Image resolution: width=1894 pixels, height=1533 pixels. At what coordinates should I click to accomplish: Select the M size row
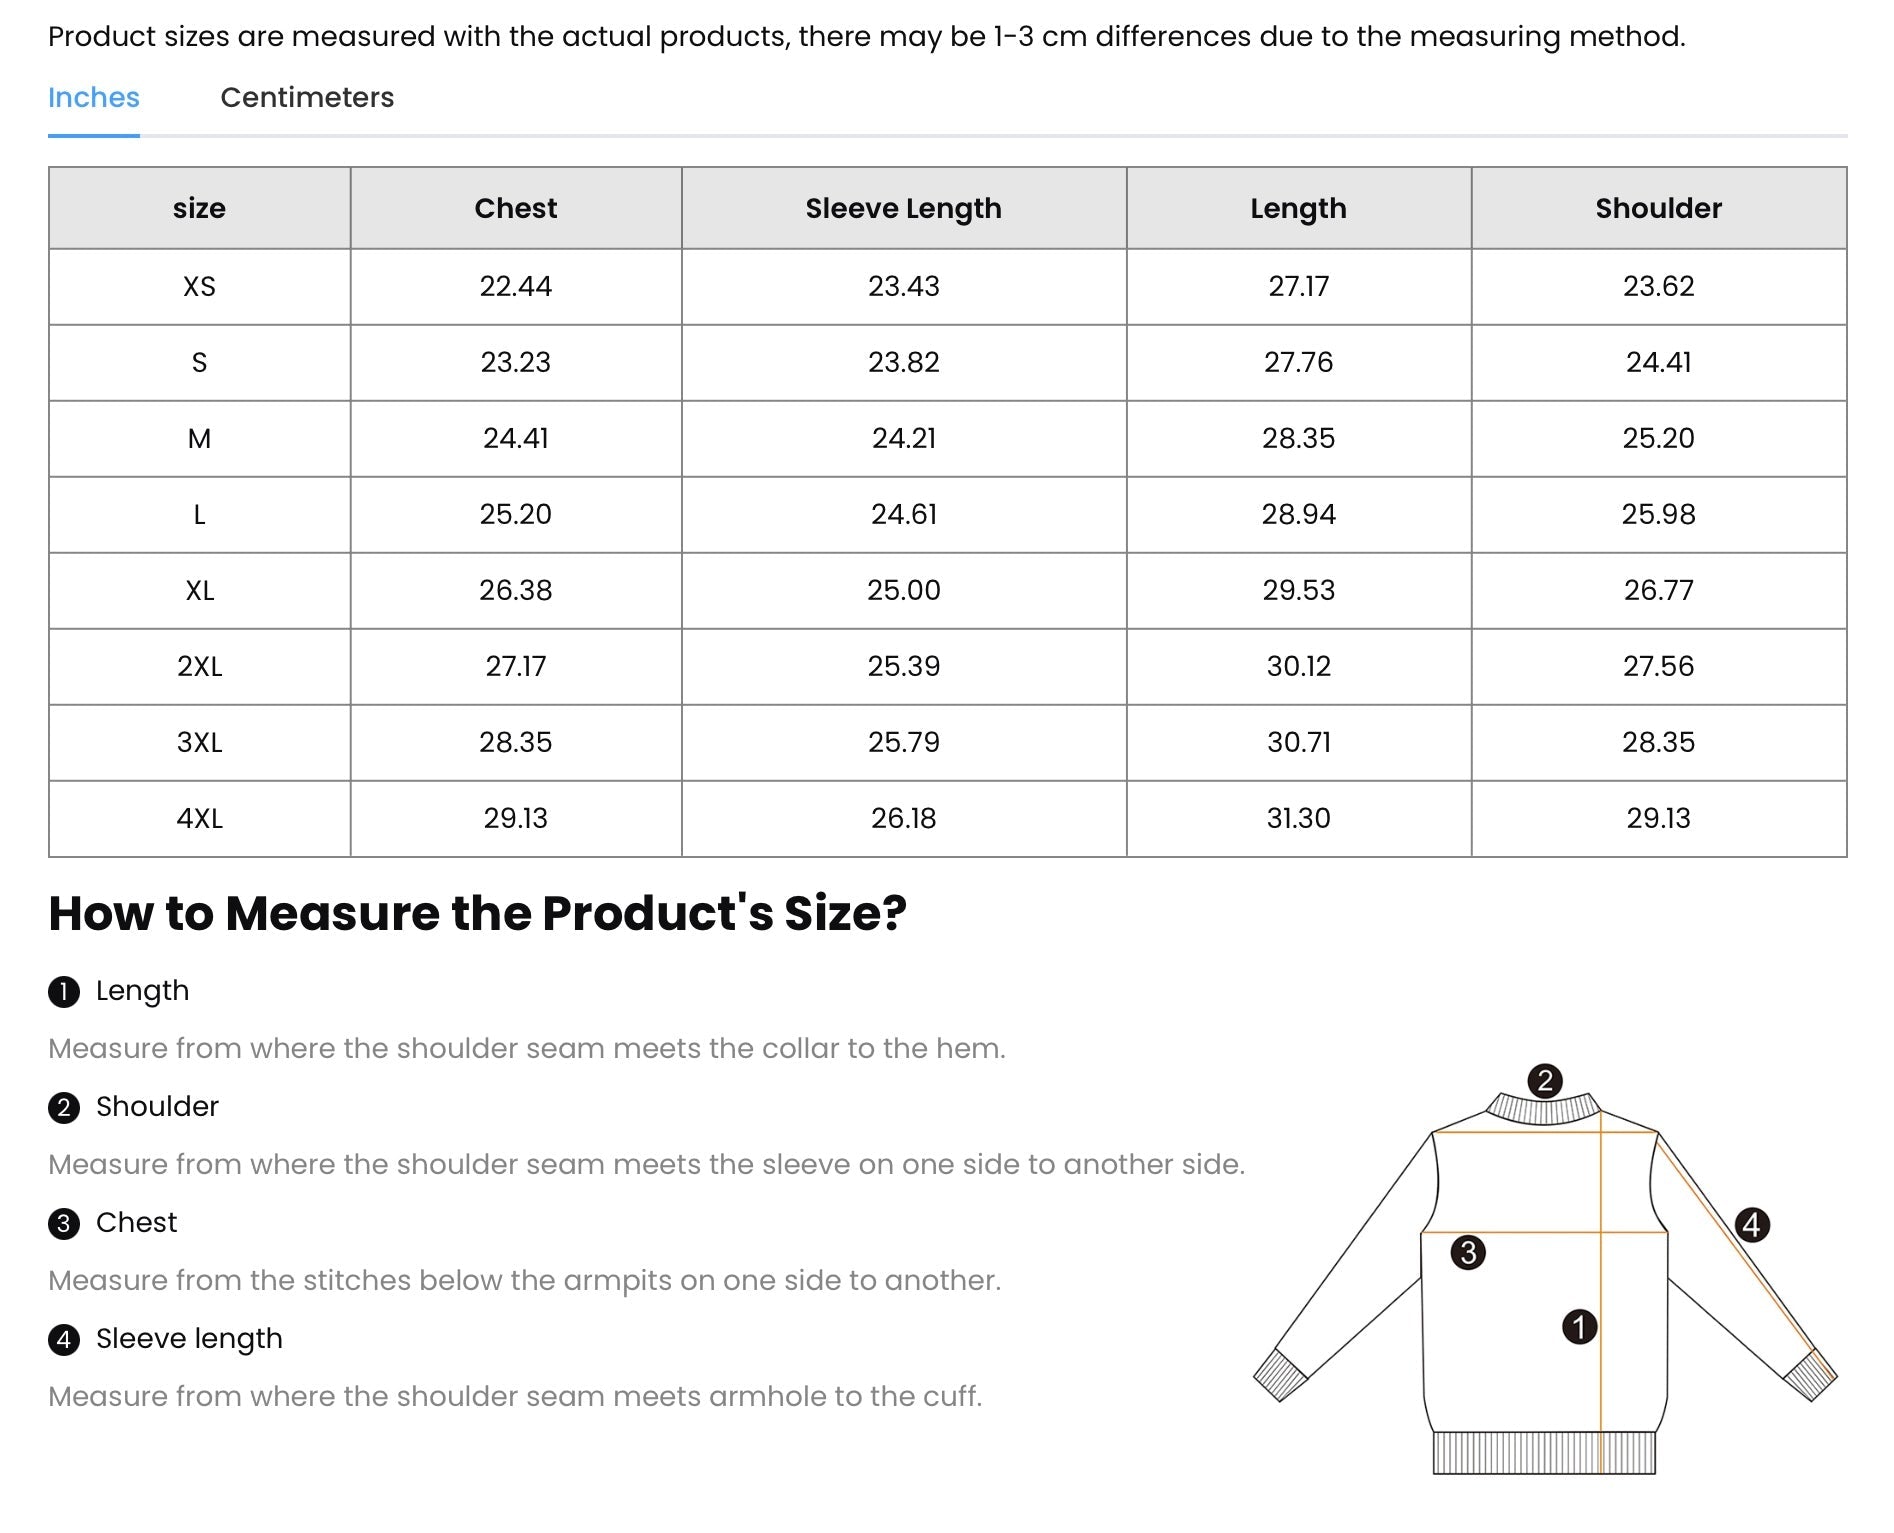point(200,438)
